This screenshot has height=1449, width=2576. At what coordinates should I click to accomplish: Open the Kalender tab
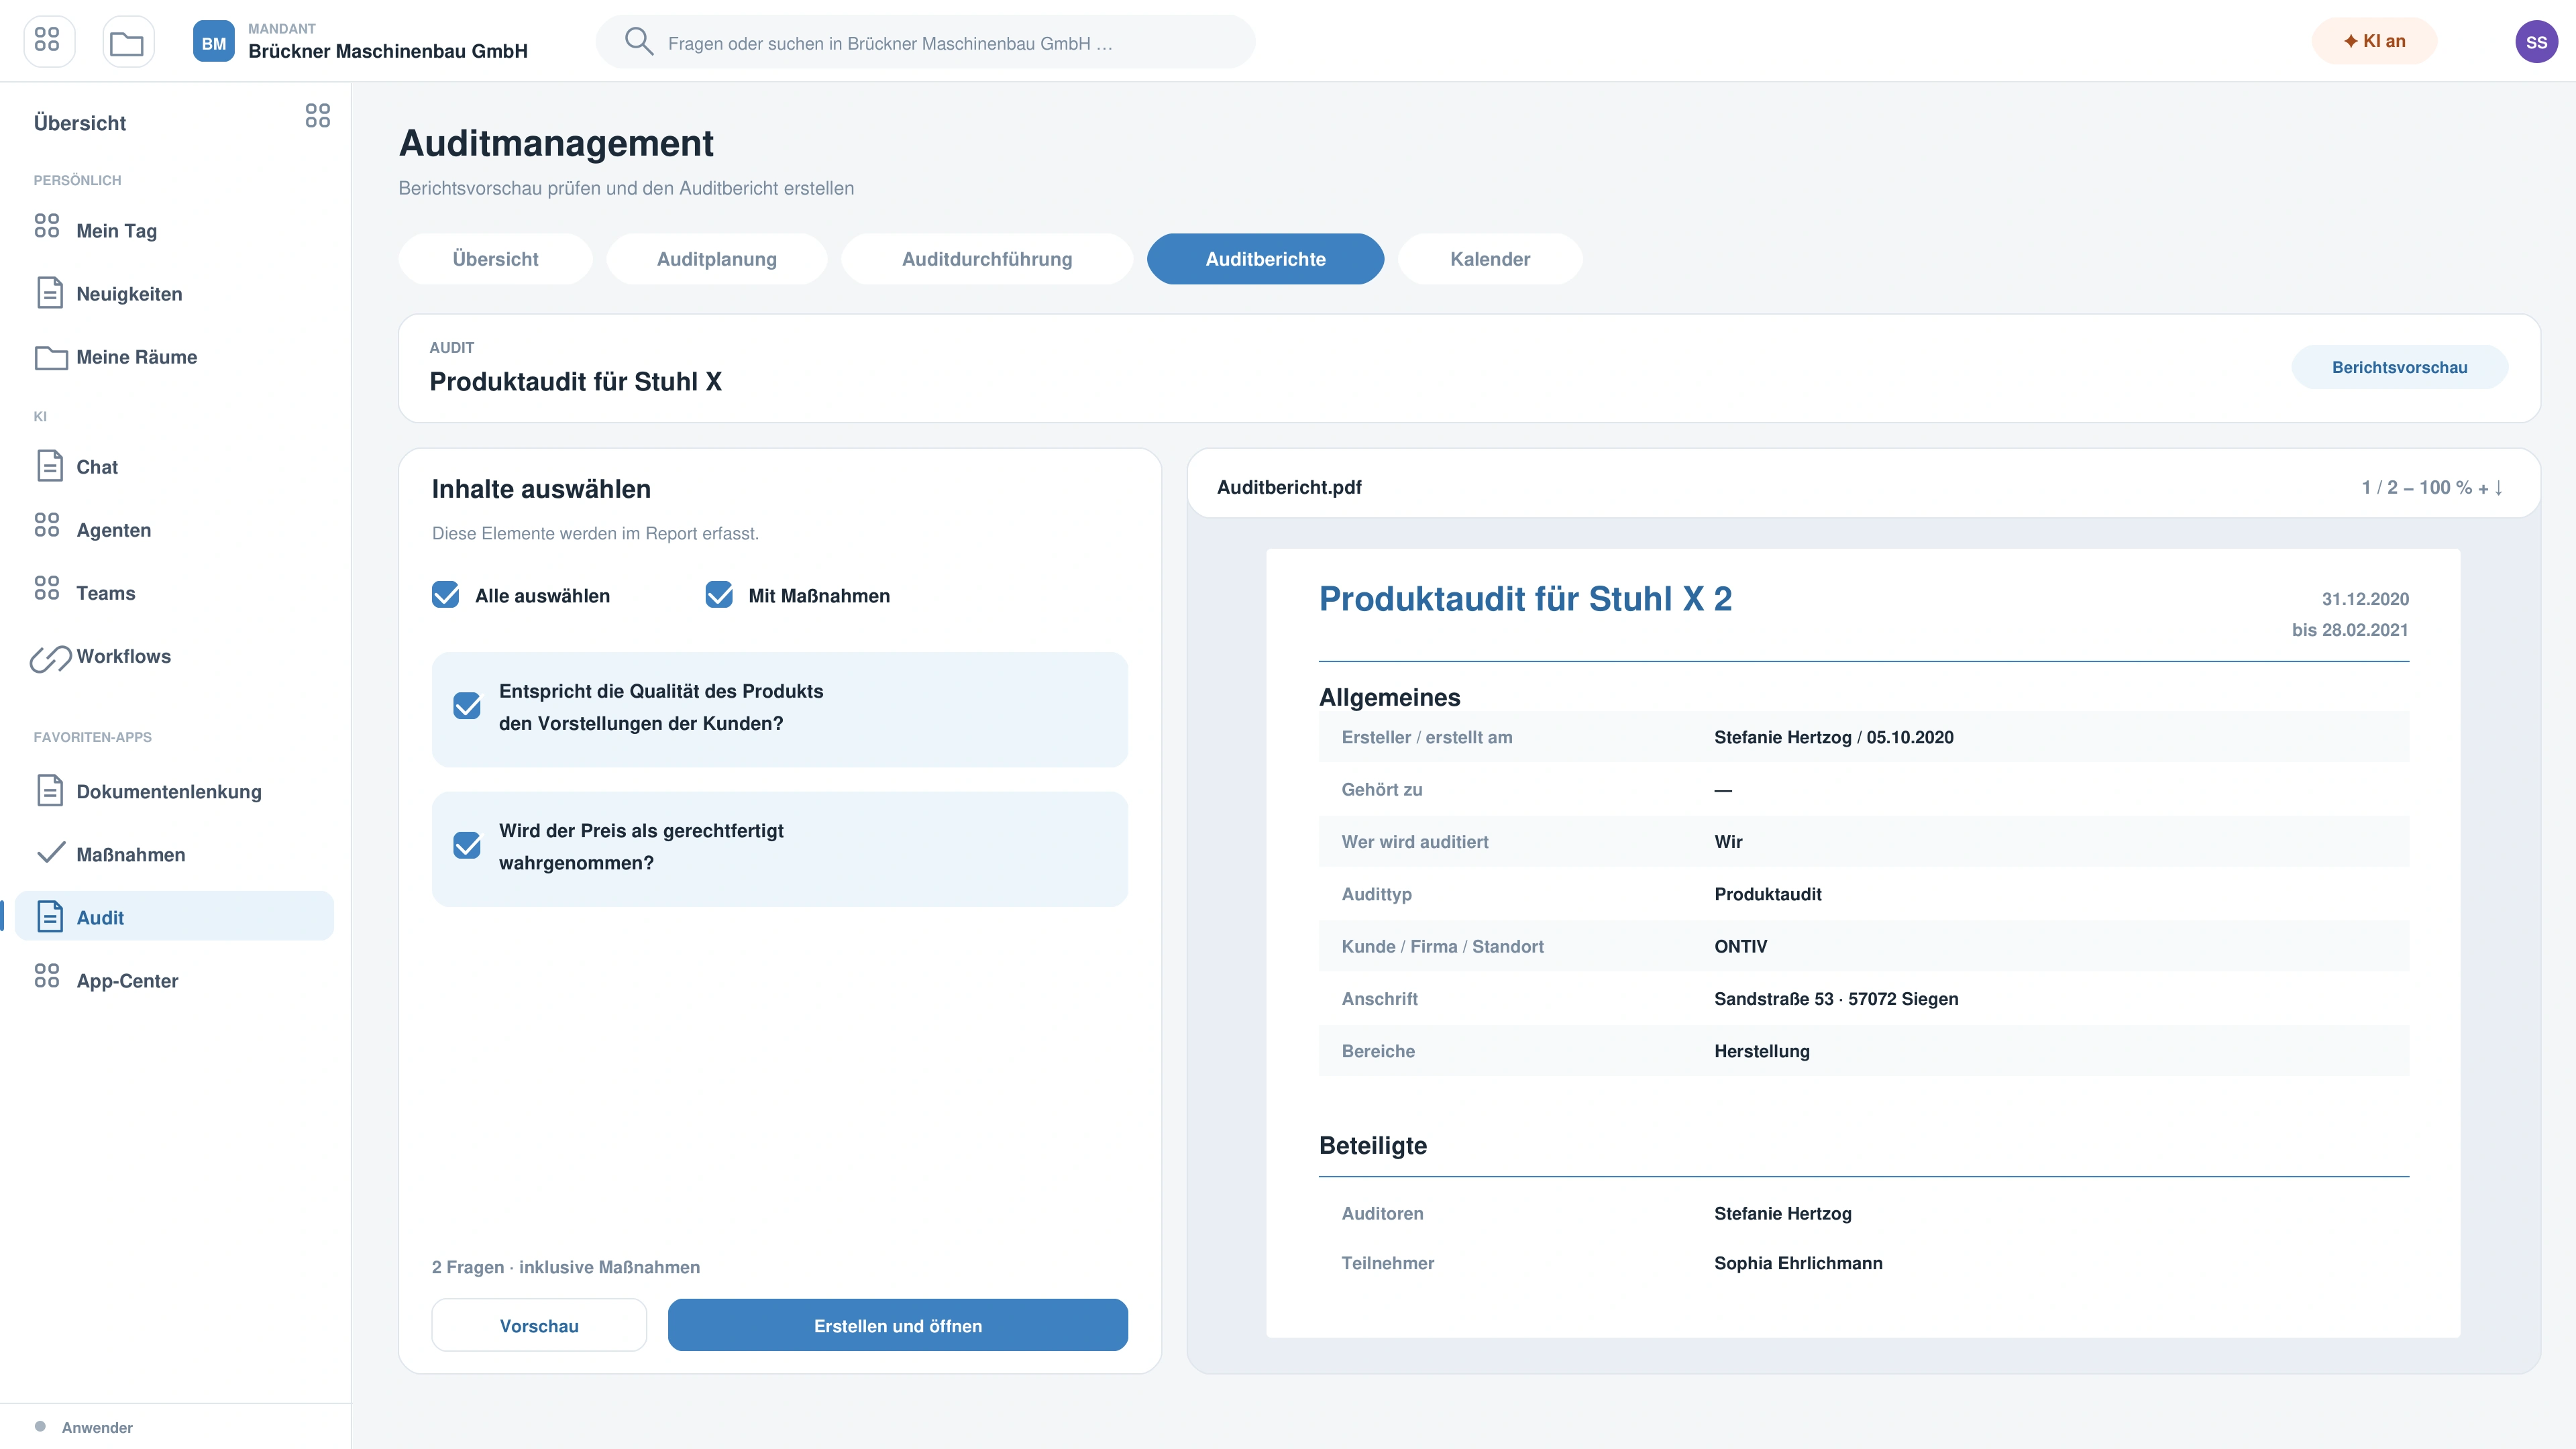pos(1489,259)
